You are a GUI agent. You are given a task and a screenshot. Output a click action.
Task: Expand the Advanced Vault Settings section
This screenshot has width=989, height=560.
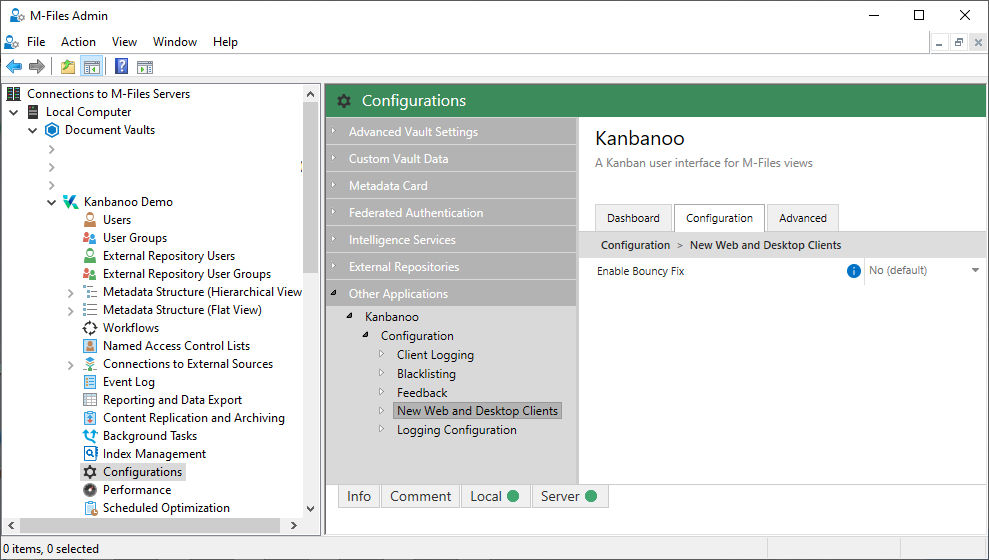pos(334,131)
